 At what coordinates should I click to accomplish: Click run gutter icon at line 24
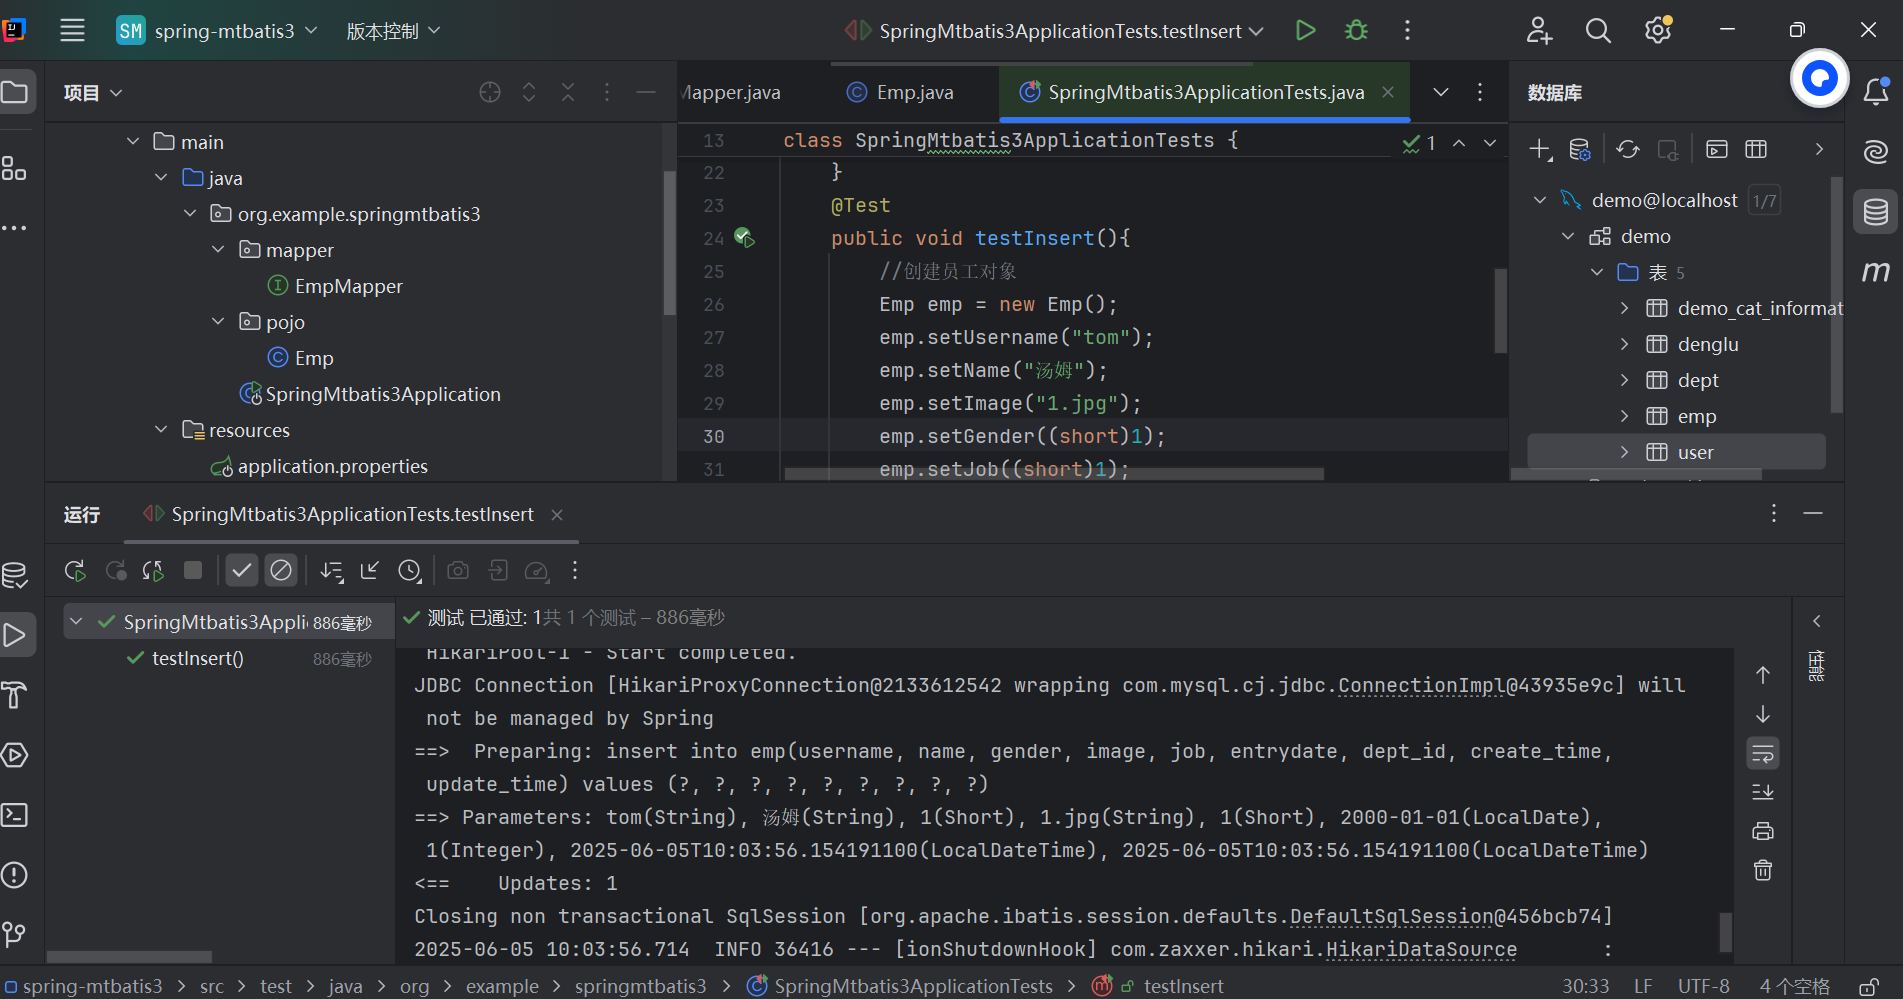pyautogui.click(x=744, y=238)
